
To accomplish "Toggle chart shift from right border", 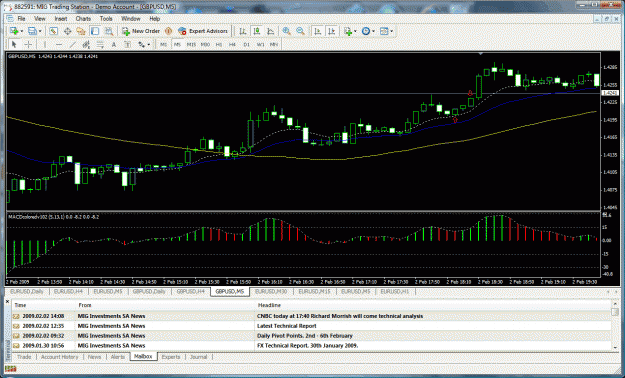I will click(332, 31).
